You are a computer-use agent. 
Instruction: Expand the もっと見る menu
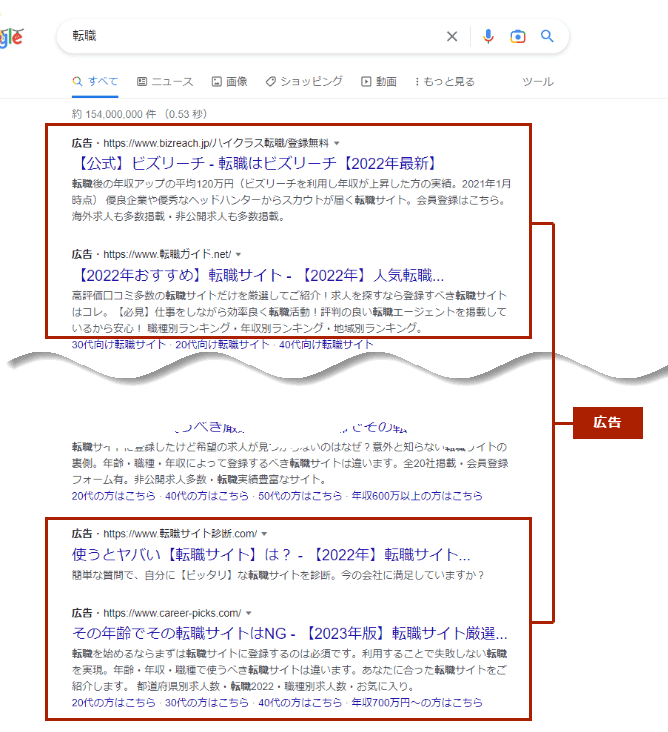[x=444, y=82]
